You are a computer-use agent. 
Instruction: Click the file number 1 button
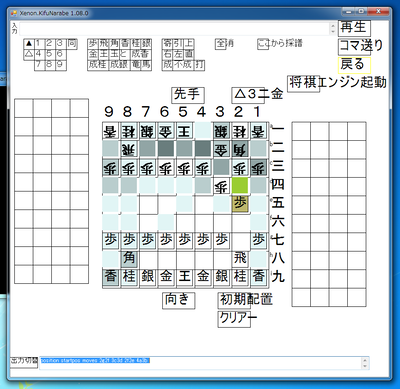coord(39,44)
